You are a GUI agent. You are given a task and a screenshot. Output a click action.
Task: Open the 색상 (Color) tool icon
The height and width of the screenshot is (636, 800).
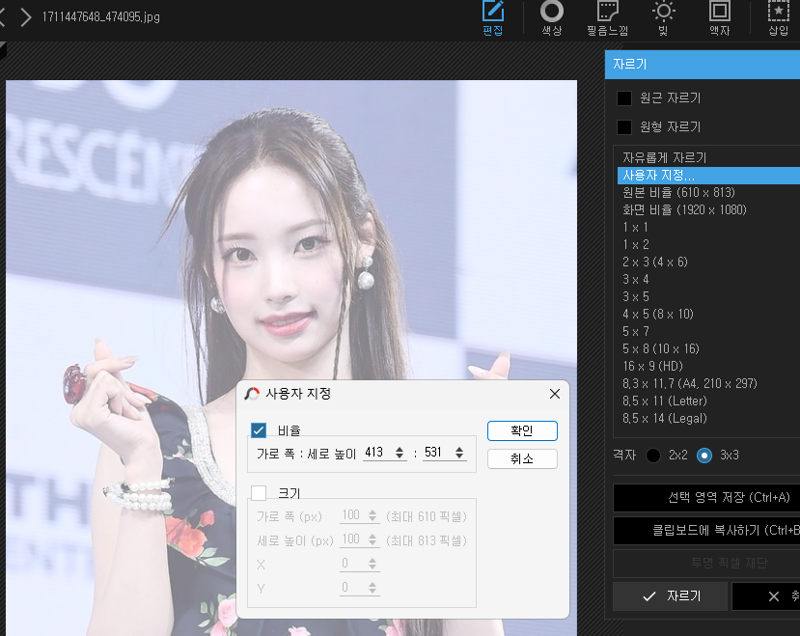[552, 18]
